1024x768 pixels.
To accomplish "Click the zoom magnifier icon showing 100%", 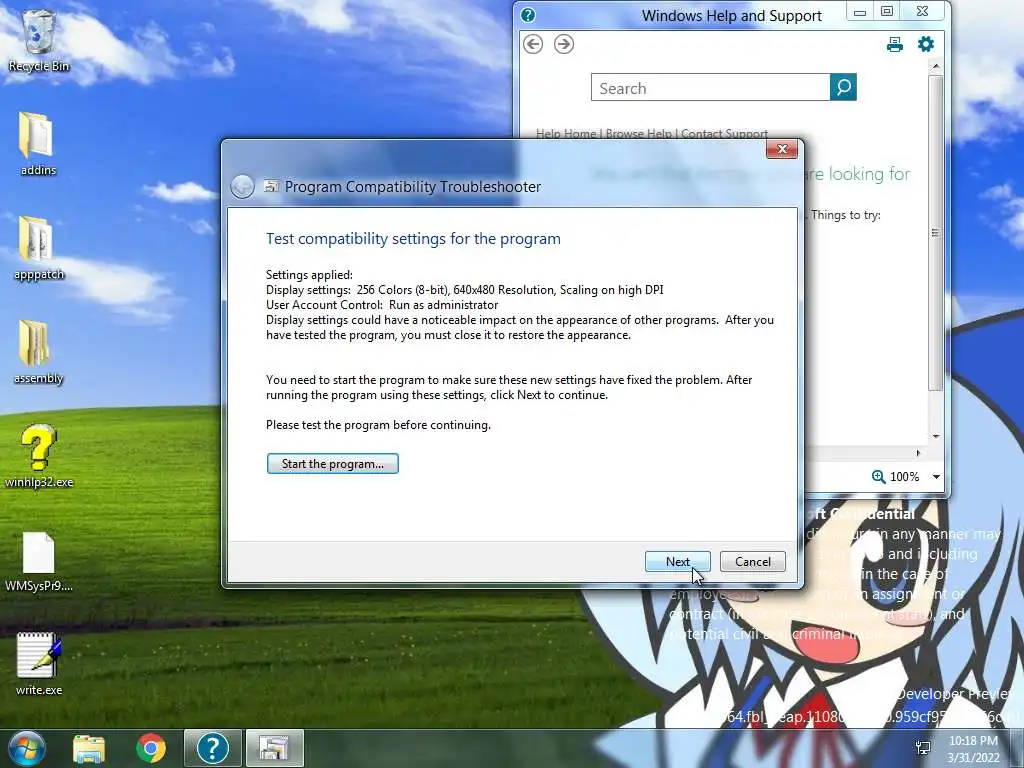I will click(878, 477).
